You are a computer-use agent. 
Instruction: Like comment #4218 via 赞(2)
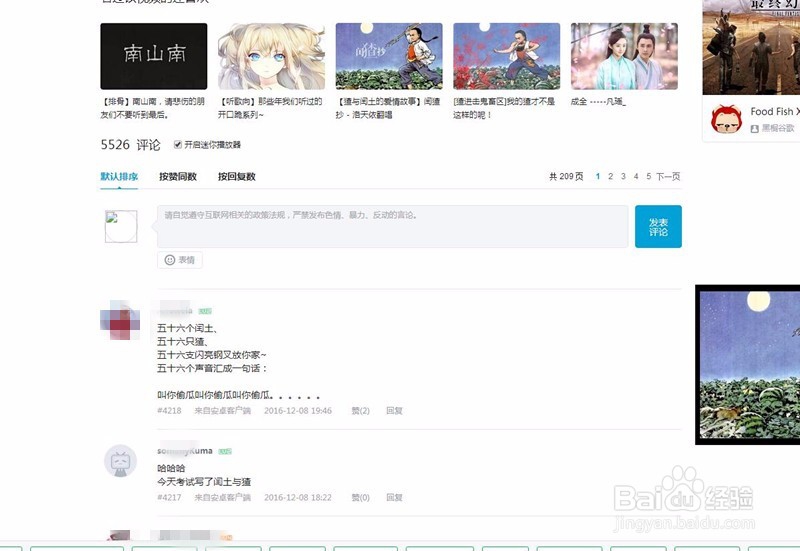click(360, 411)
